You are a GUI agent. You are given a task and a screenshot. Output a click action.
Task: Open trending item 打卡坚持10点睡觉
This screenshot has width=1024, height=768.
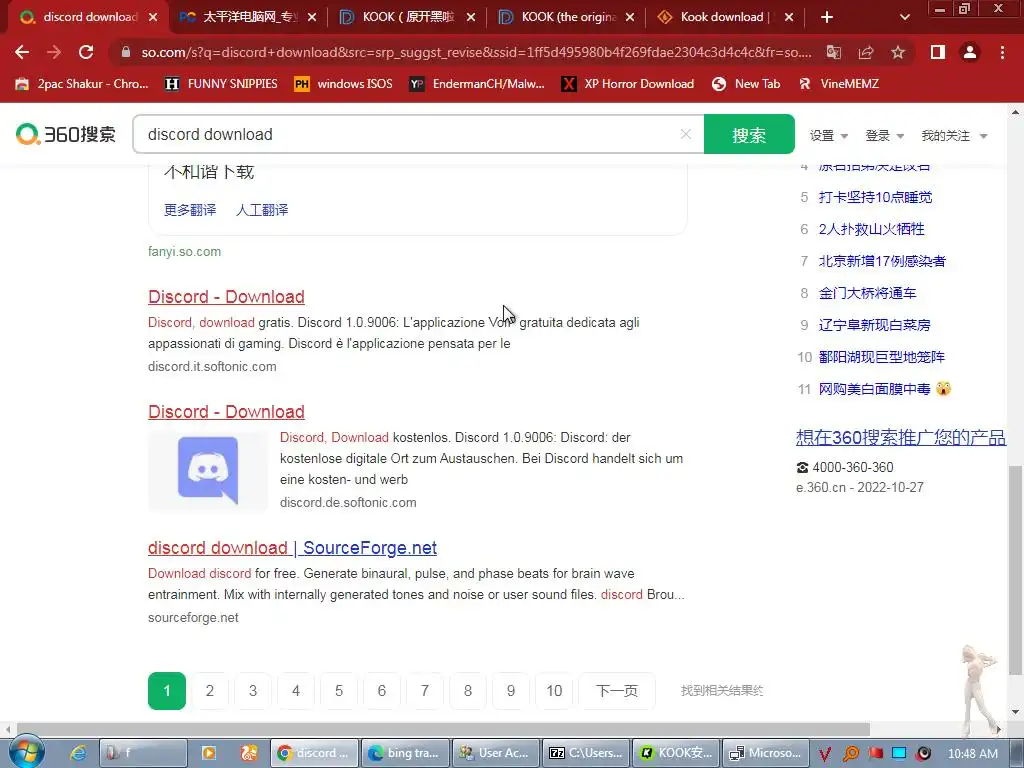coord(875,197)
